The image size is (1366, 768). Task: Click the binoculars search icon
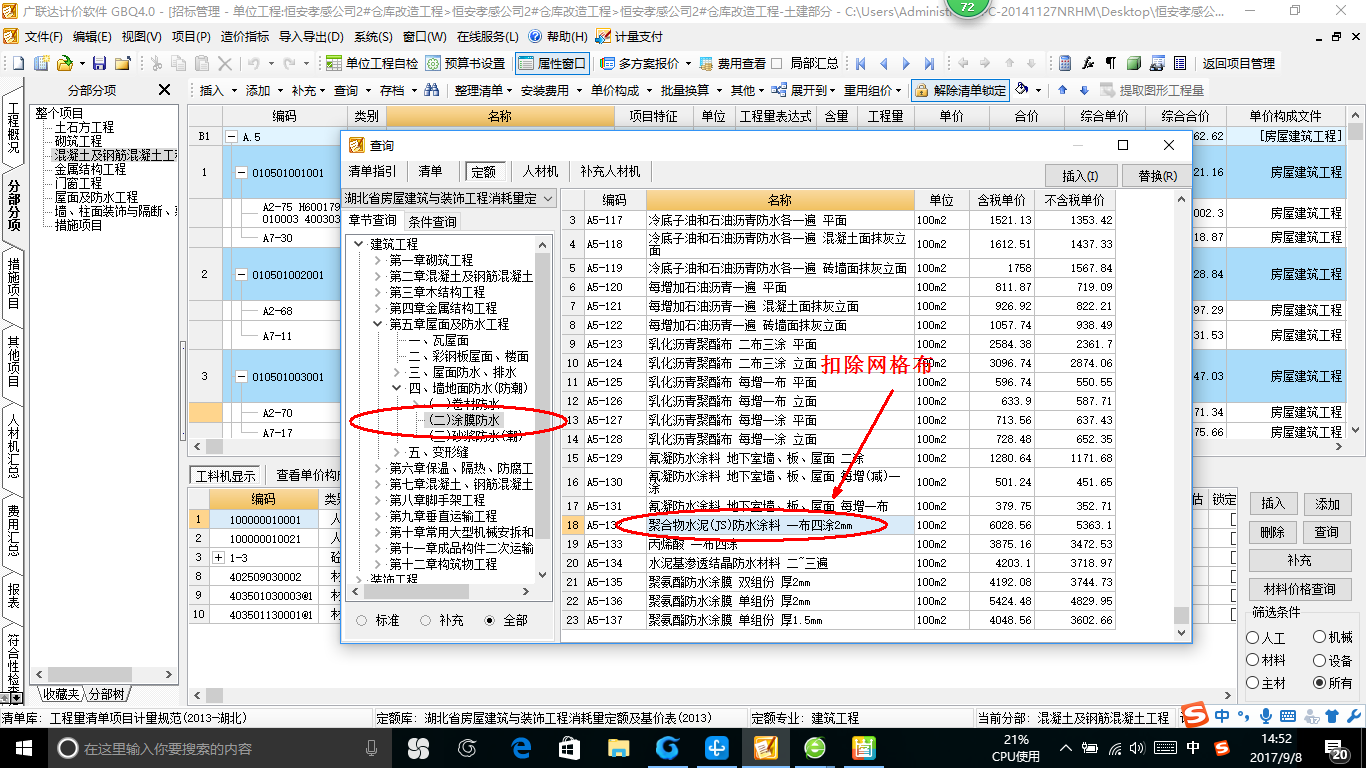coord(431,90)
